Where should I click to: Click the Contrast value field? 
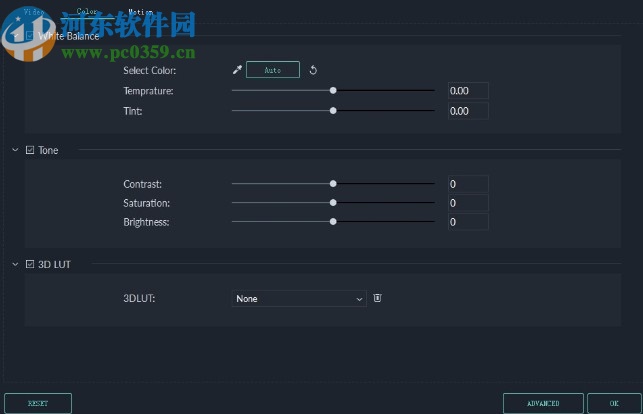point(468,184)
